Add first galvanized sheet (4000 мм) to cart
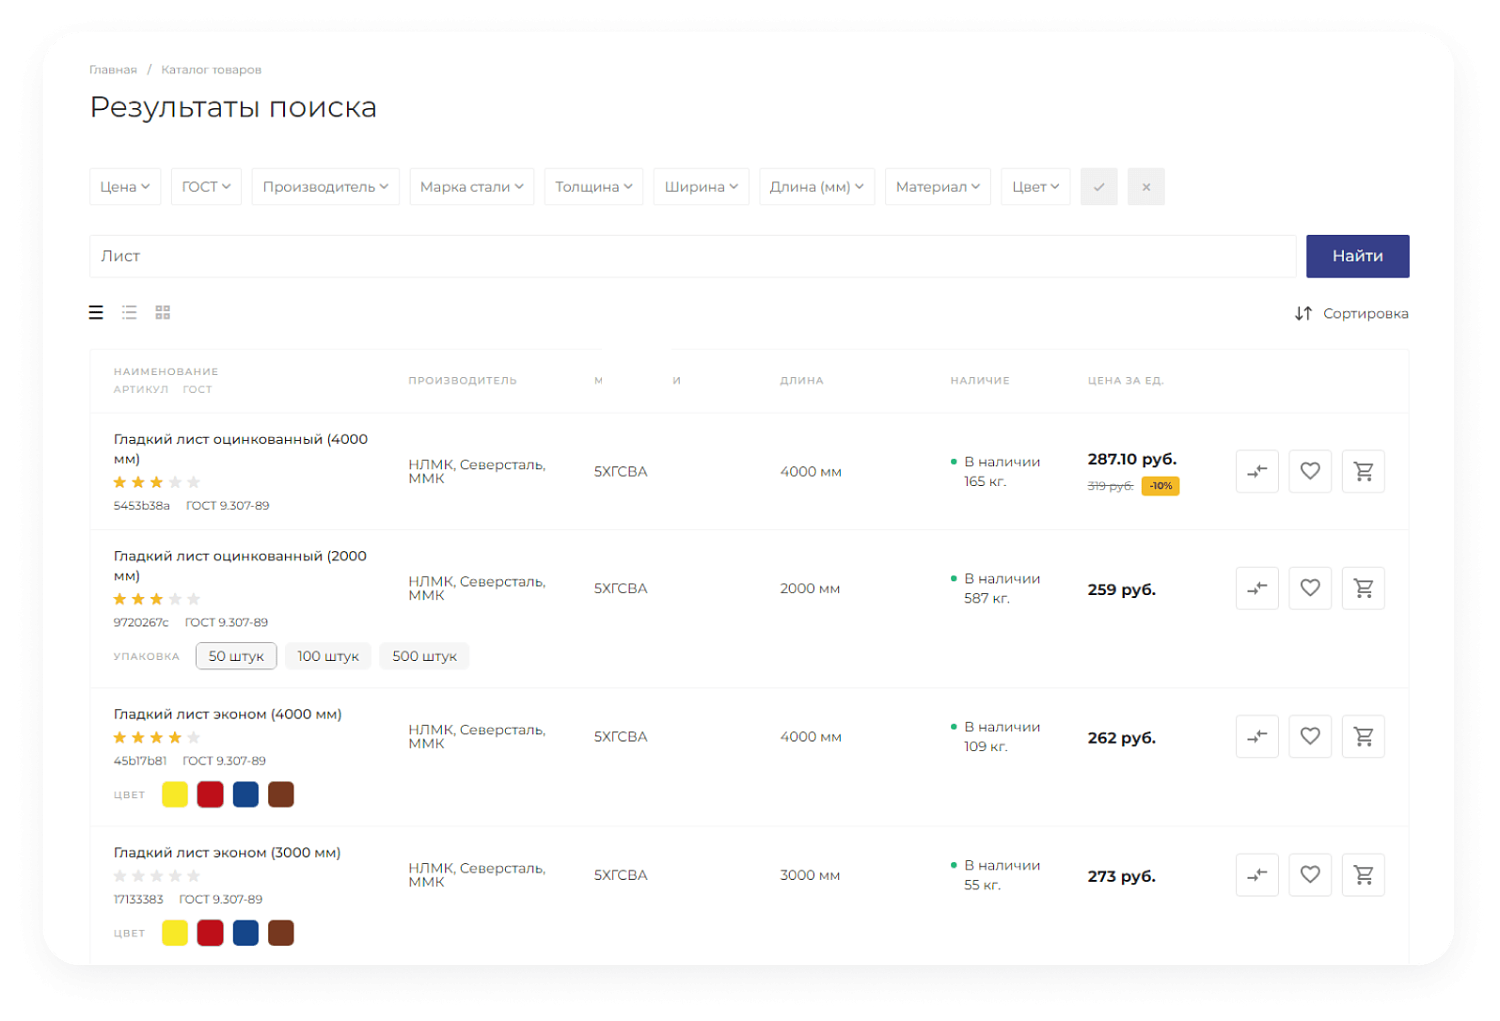This screenshot has width=1500, height=1021. click(1363, 471)
